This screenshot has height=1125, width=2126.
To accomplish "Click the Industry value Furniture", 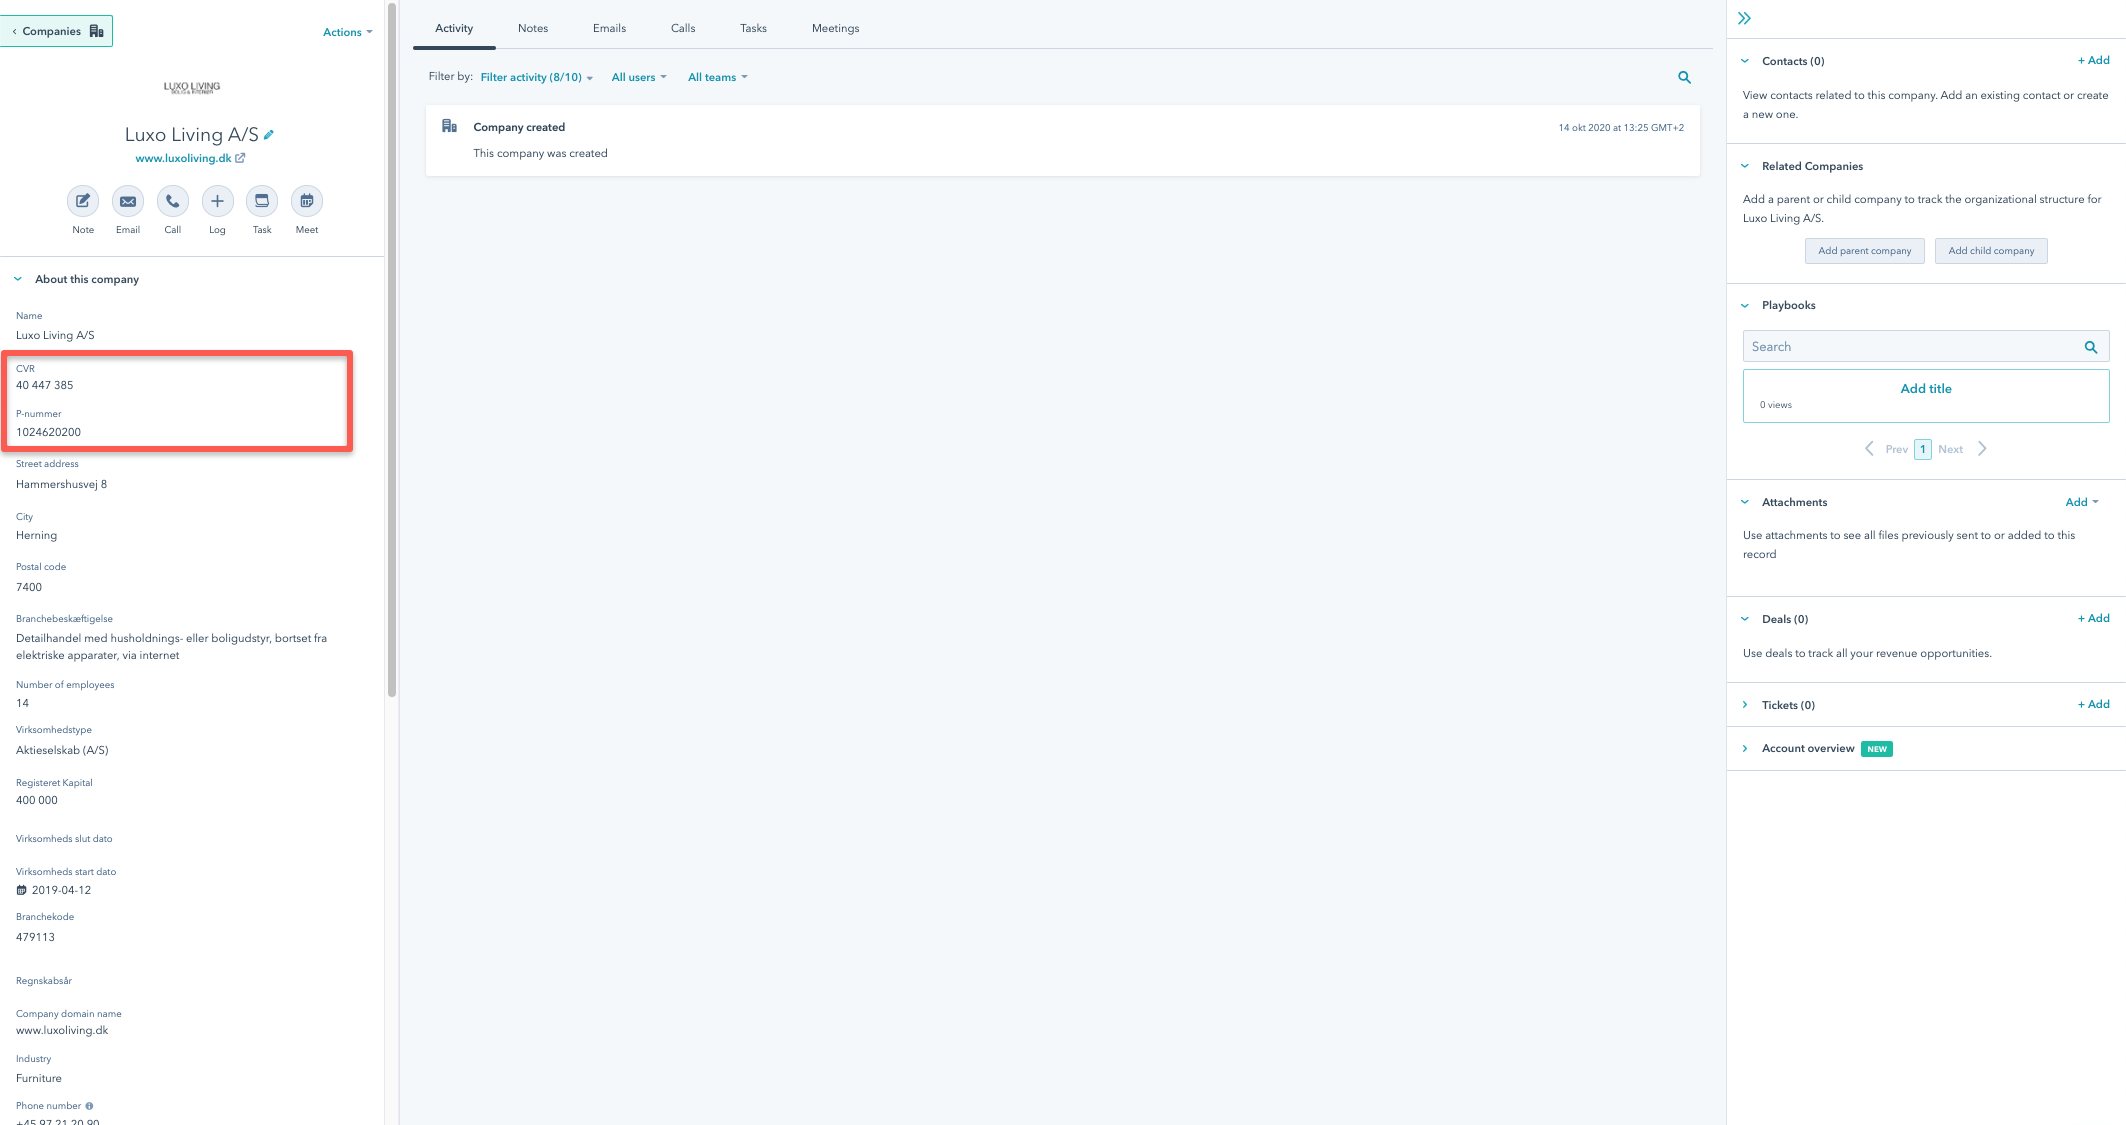I will [38, 1078].
